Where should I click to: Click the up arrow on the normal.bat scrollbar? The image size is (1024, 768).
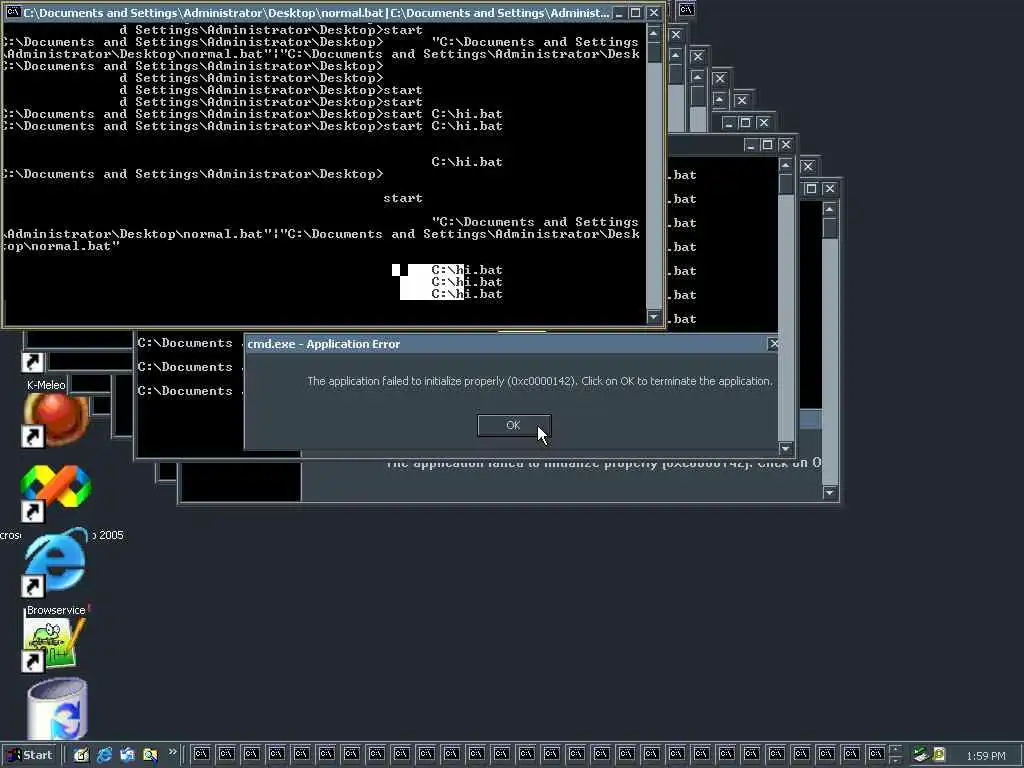coord(654,33)
